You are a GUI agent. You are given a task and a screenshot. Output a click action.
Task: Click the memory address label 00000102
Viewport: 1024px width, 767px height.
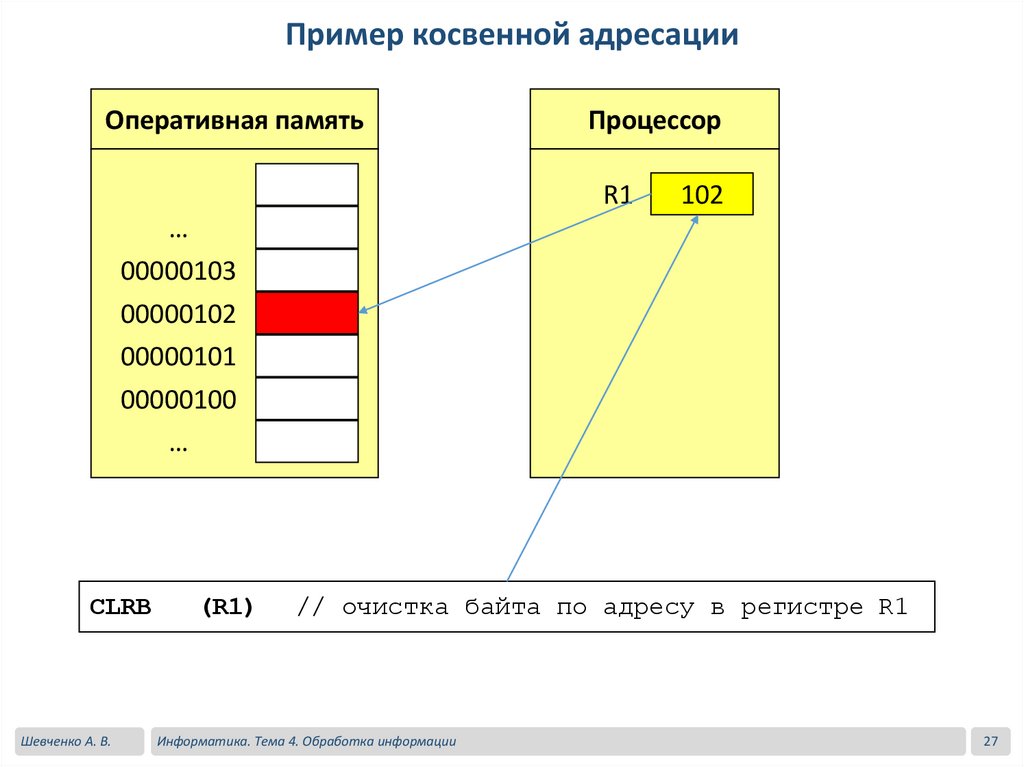(x=178, y=314)
